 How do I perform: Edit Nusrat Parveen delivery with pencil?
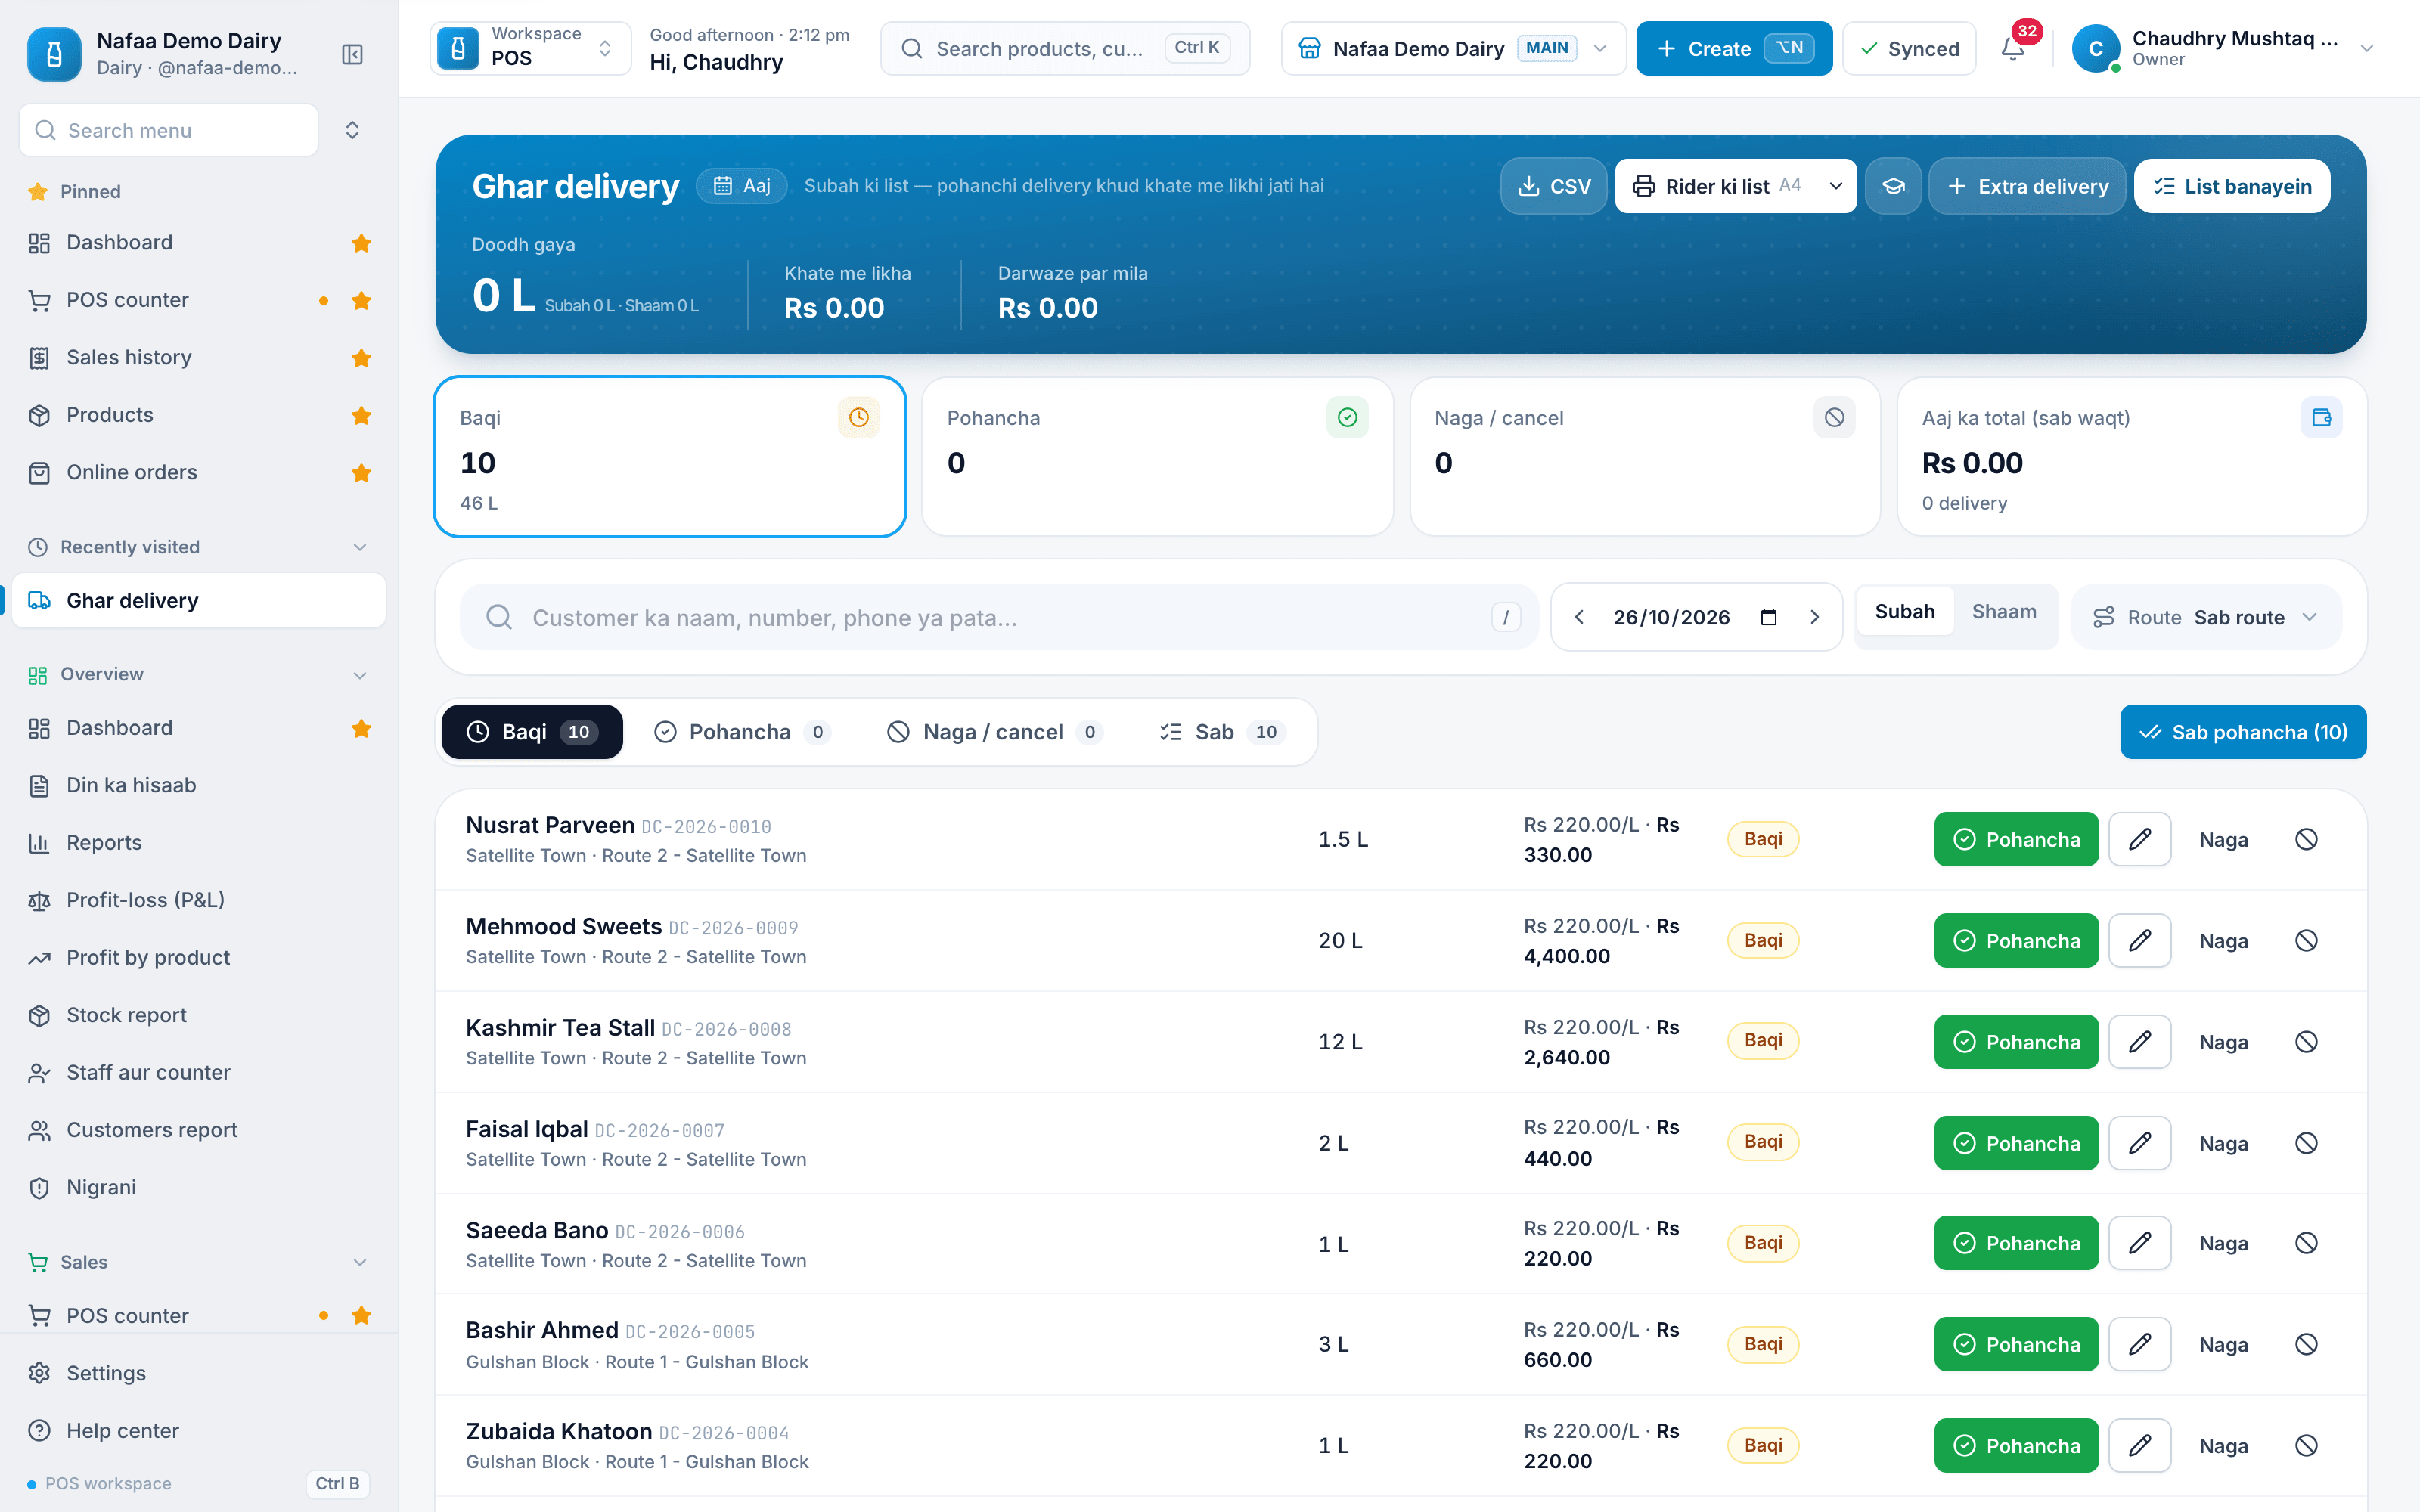pyautogui.click(x=2140, y=839)
